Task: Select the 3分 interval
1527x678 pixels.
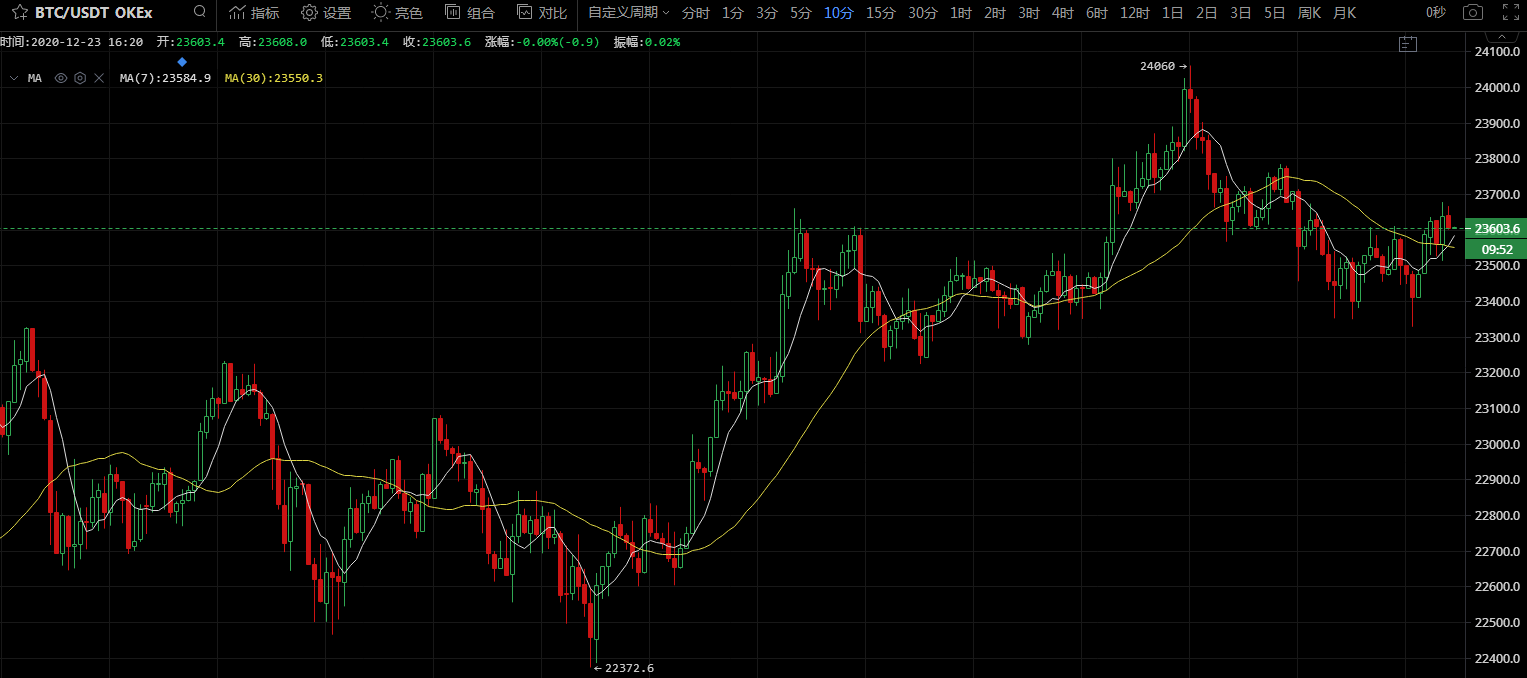Action: 767,13
